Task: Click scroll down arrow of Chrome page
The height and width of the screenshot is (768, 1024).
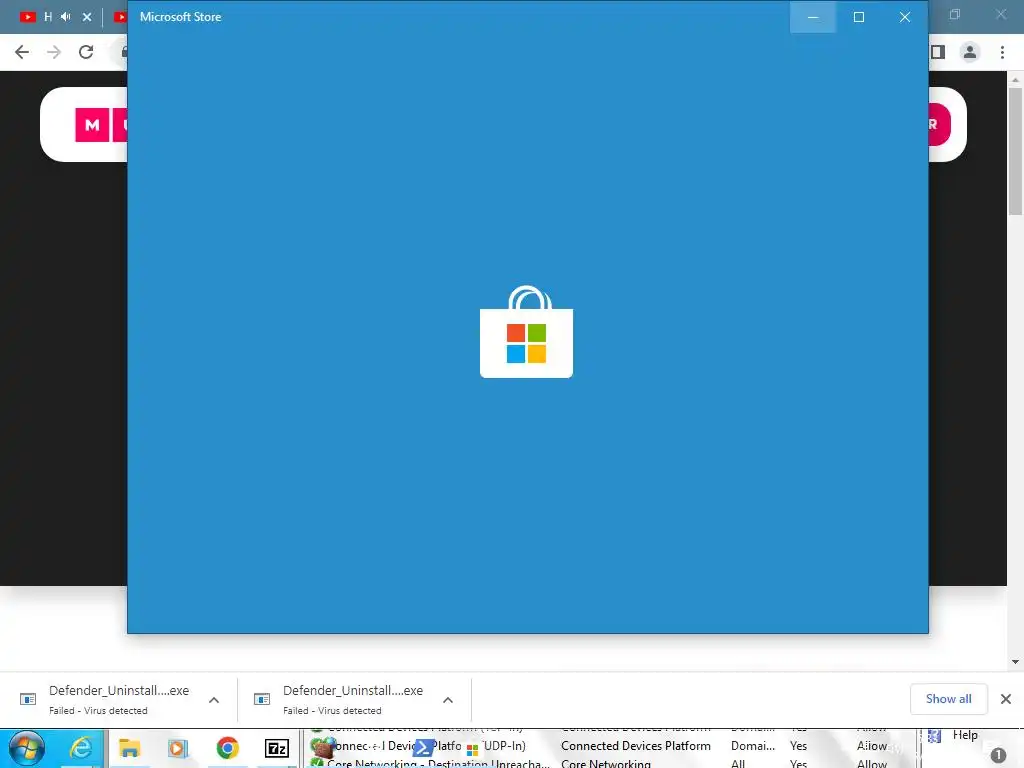Action: [1015, 662]
